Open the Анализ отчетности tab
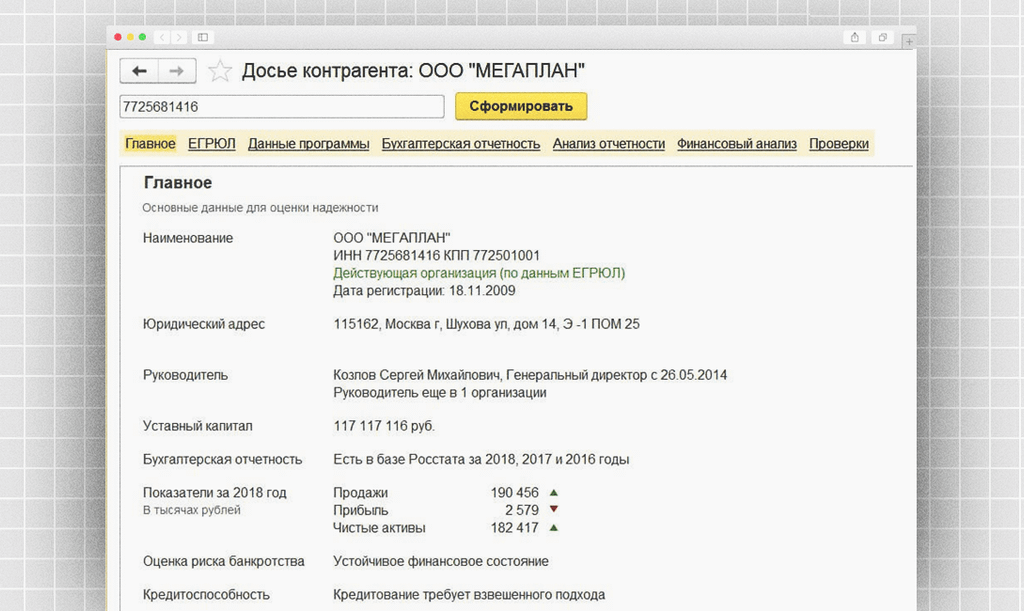 click(x=609, y=144)
